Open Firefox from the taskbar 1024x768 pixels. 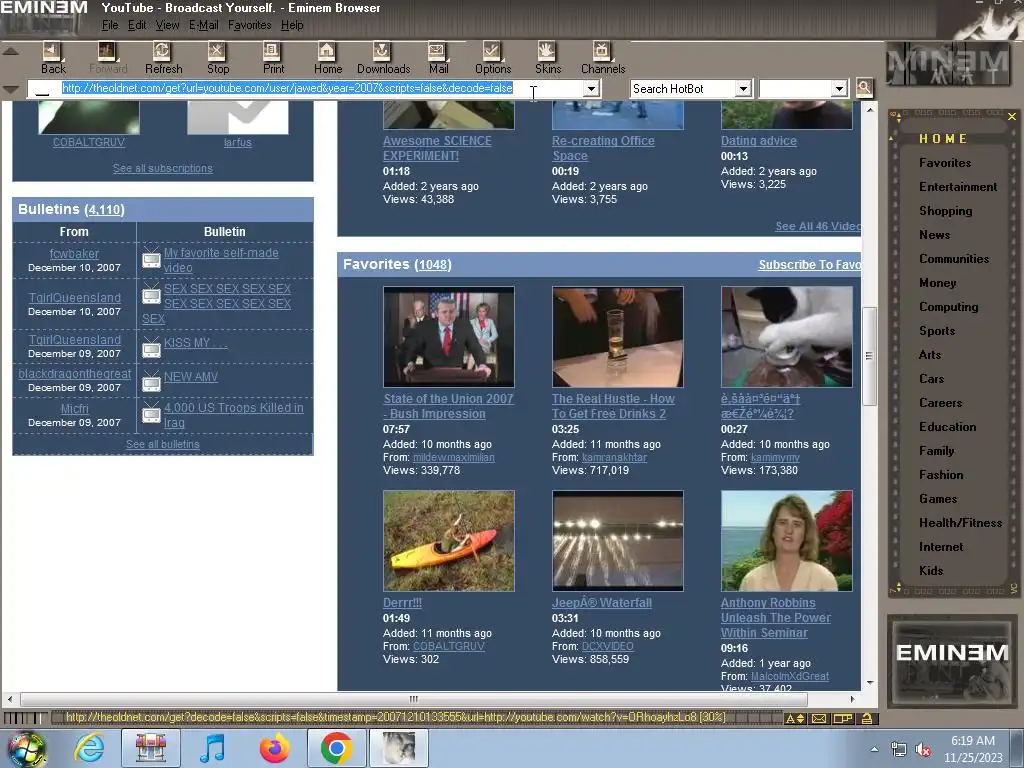point(275,748)
